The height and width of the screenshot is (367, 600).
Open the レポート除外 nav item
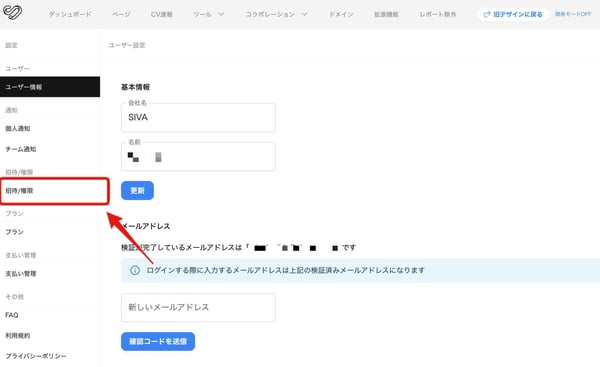tap(437, 15)
